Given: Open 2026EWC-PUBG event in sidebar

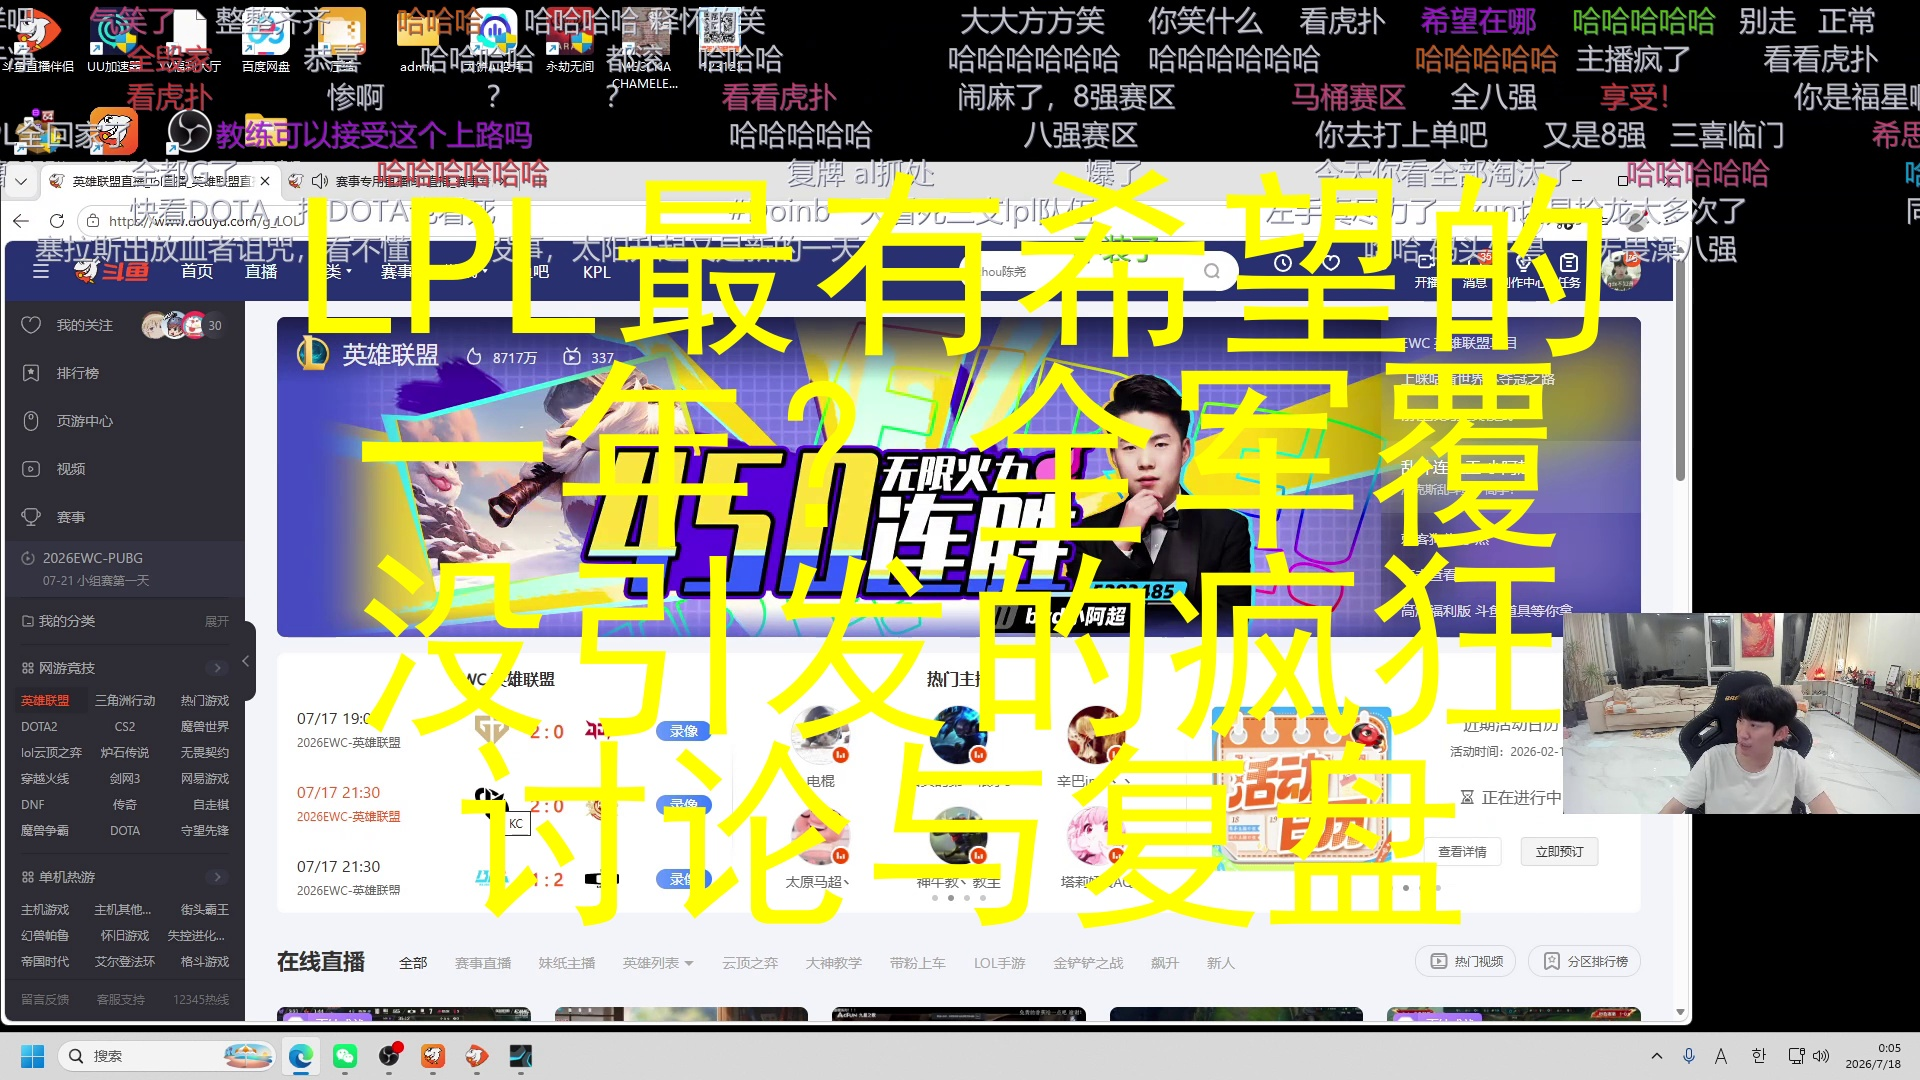Looking at the screenshot, I should coord(125,569).
